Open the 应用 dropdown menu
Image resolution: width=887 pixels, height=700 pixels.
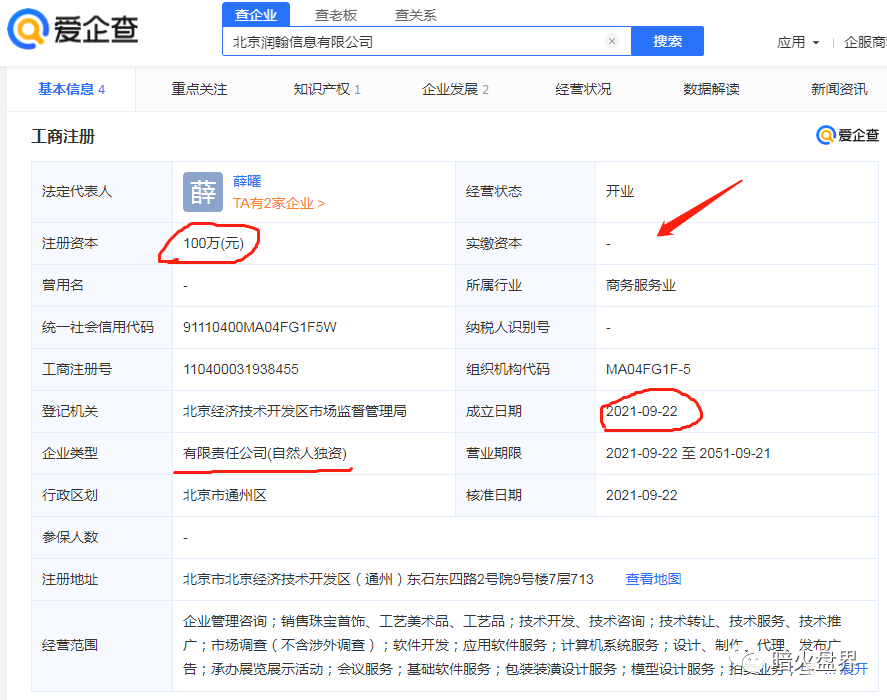coord(798,42)
